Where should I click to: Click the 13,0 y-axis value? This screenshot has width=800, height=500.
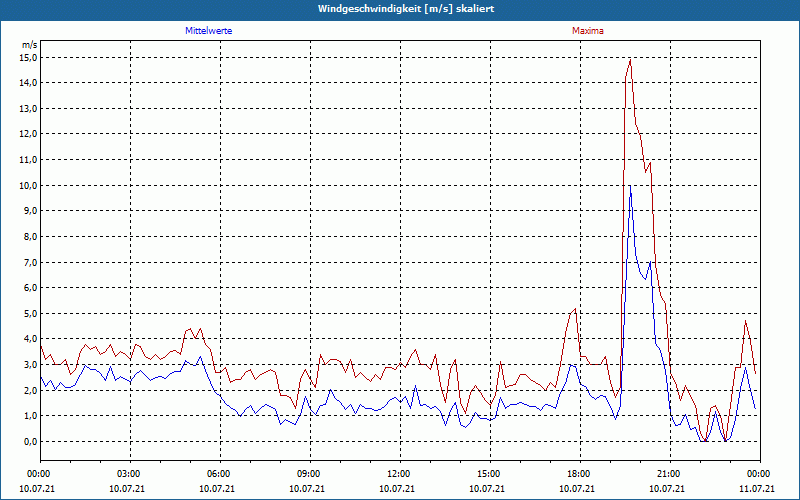[x=29, y=109]
